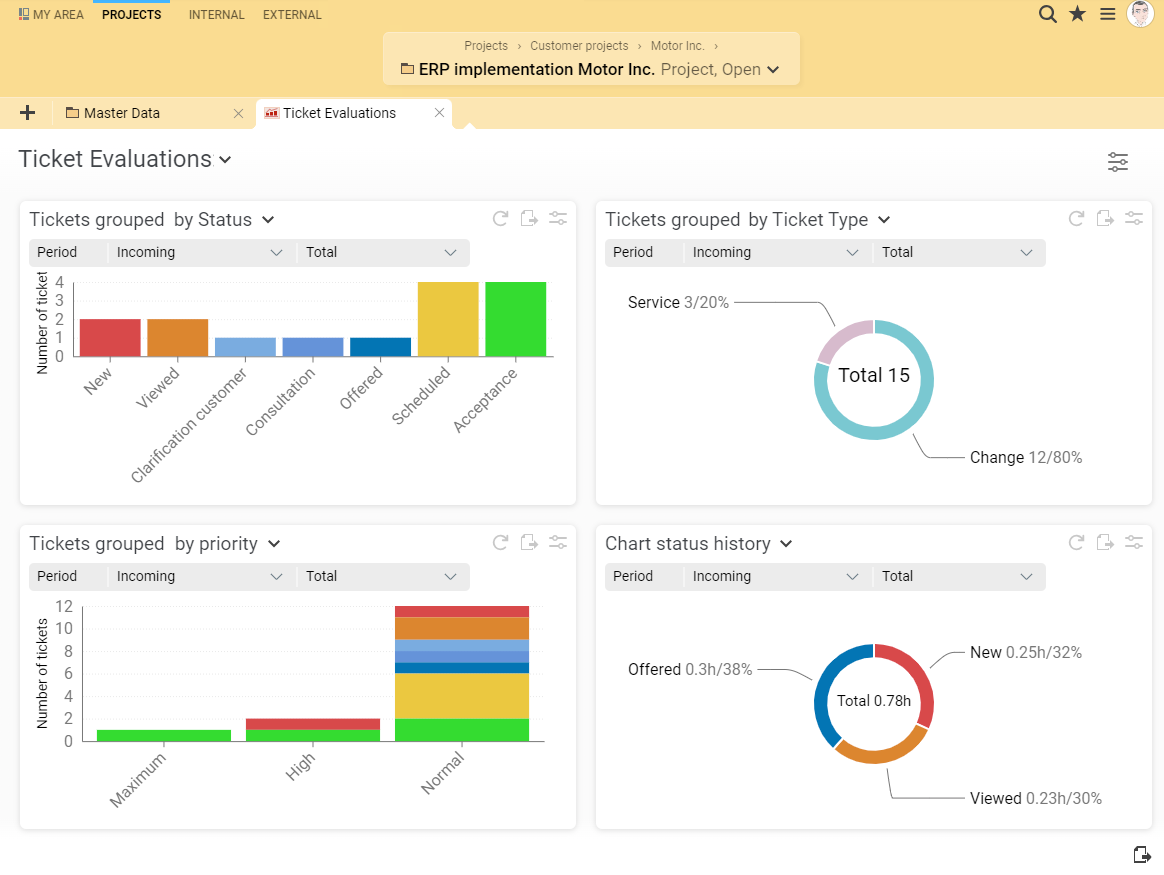1164x875 pixels.
Task: Click Motor Inc. breadcrumb link
Action: pos(677,46)
